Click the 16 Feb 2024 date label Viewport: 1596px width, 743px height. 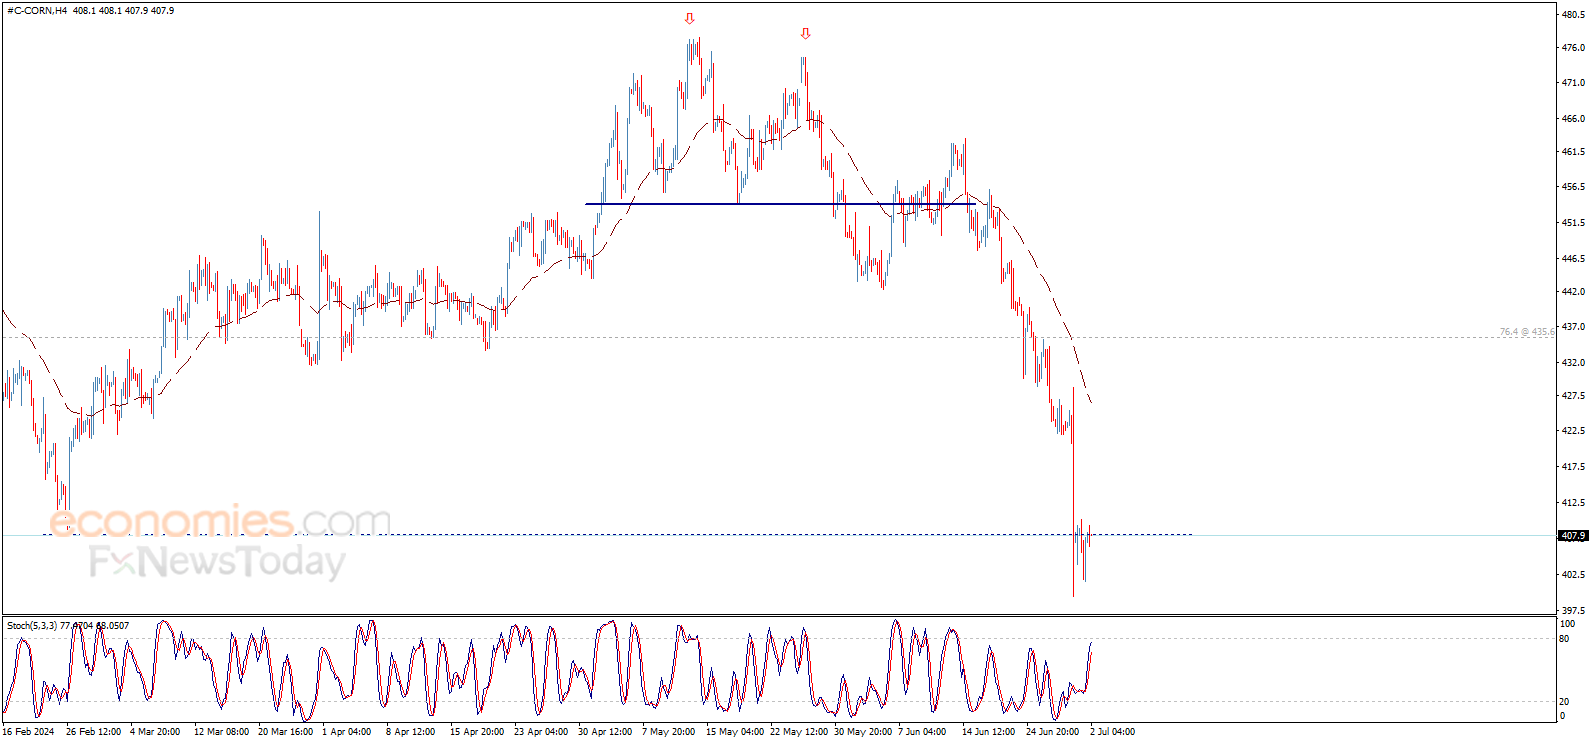click(x=29, y=732)
